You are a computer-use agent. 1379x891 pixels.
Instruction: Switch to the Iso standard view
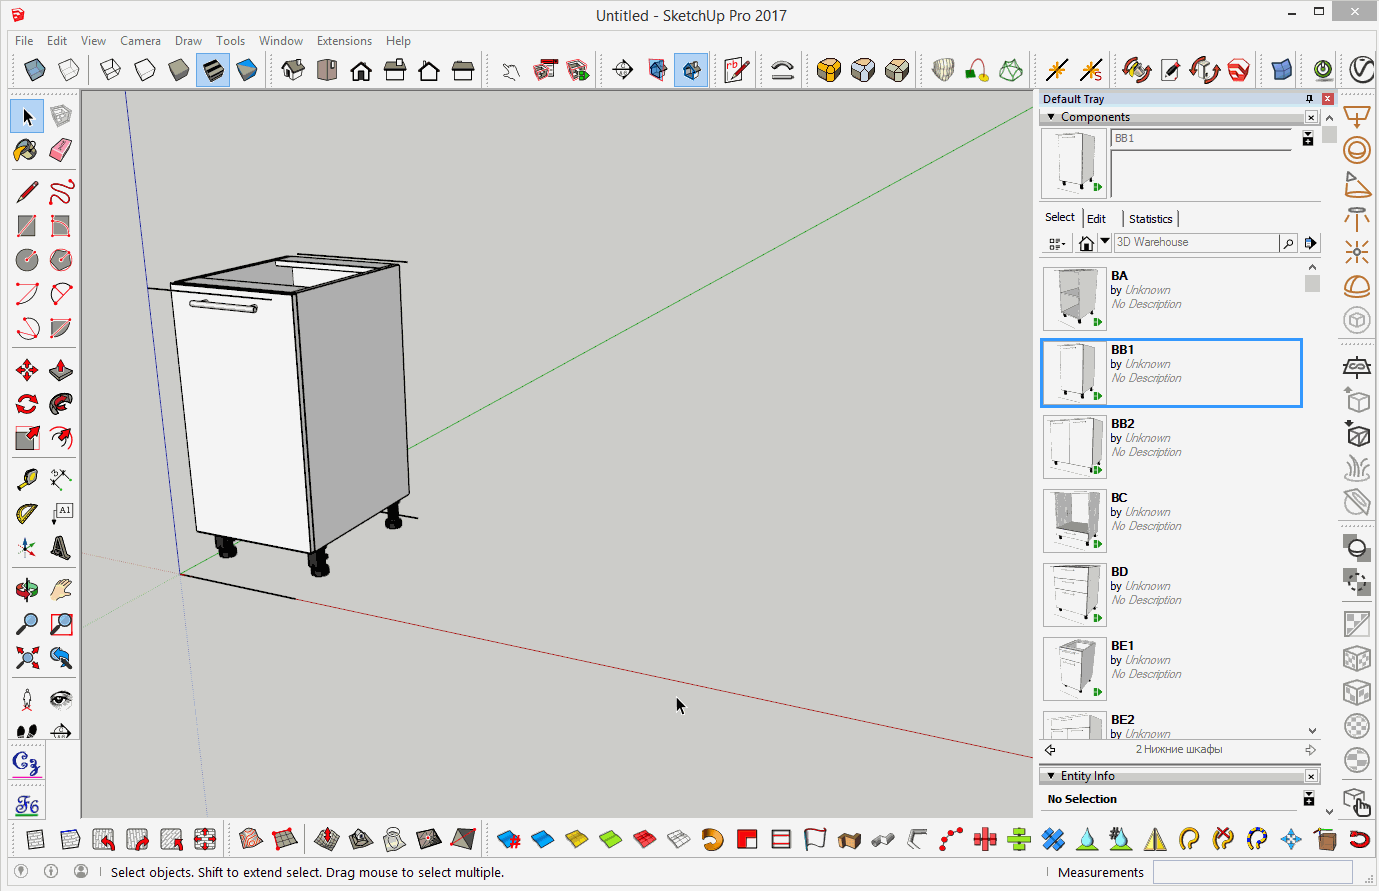(293, 70)
